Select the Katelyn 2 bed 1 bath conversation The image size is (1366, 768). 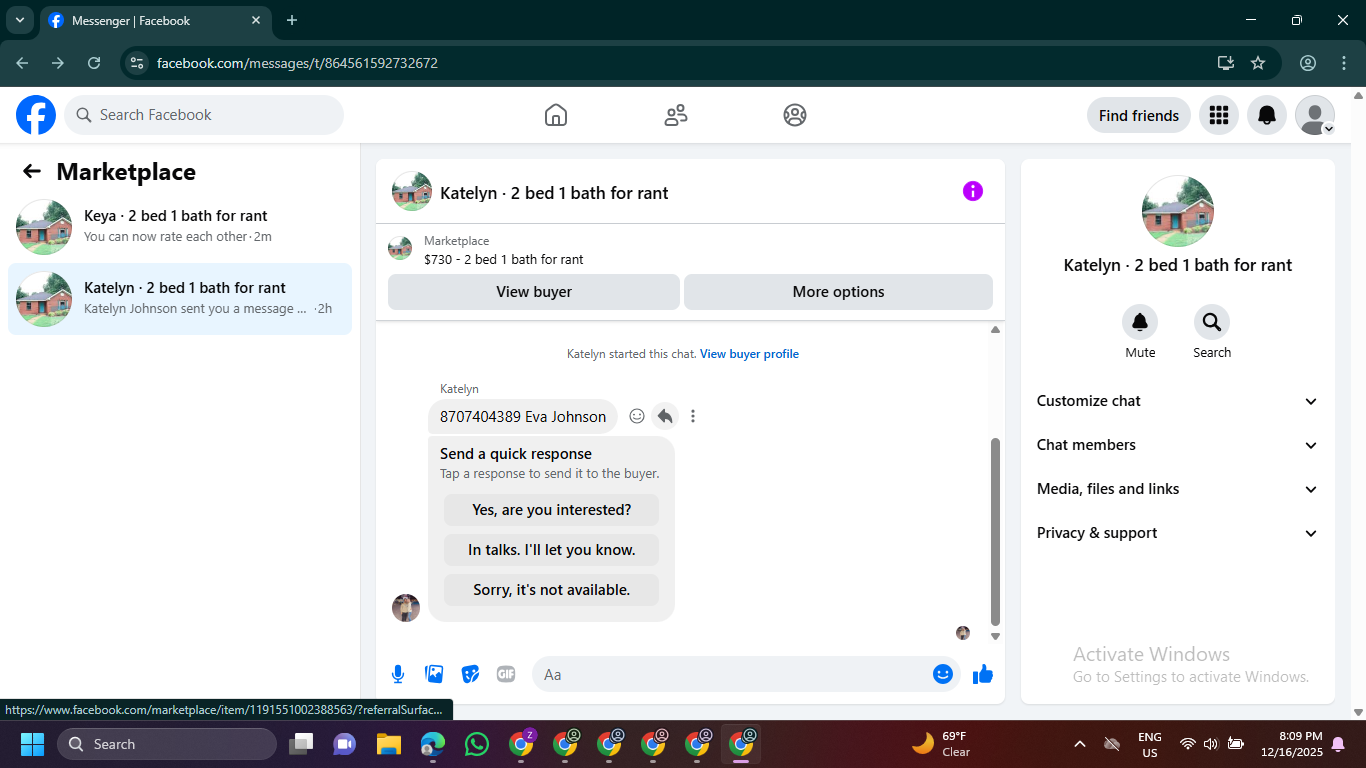[x=180, y=298]
